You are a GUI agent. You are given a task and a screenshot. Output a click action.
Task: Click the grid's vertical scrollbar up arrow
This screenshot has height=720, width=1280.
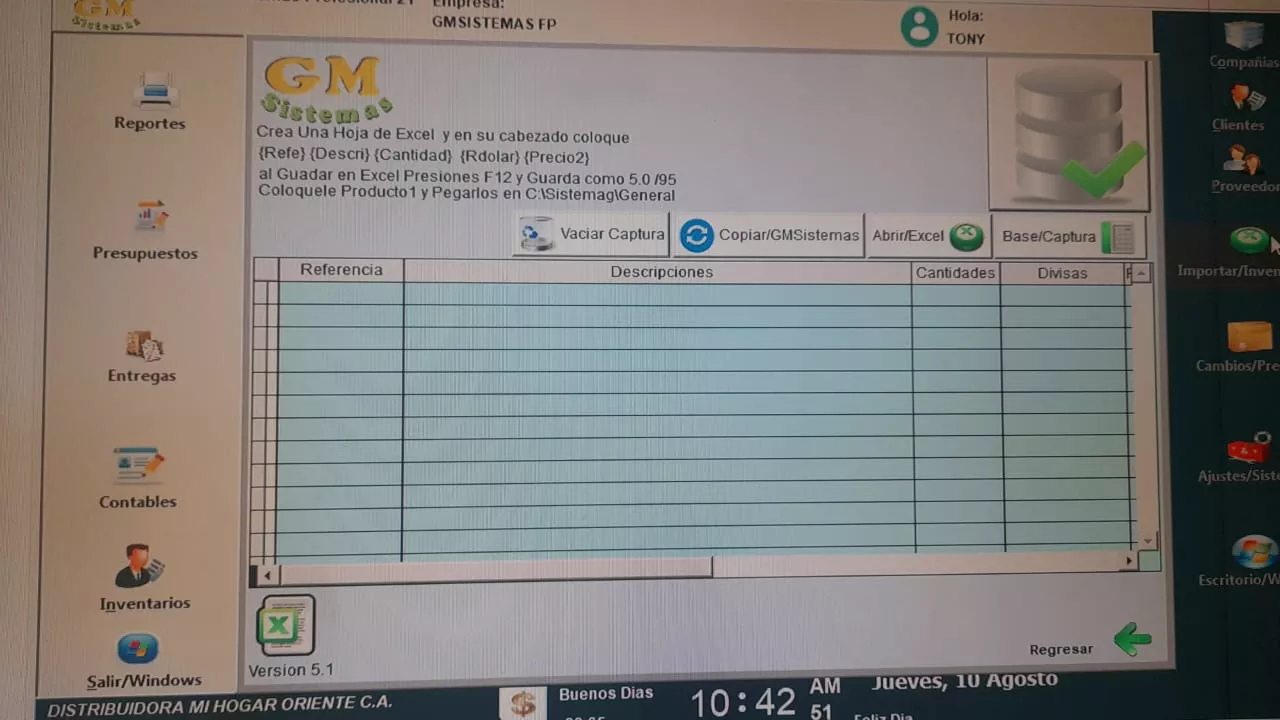[x=1141, y=273]
